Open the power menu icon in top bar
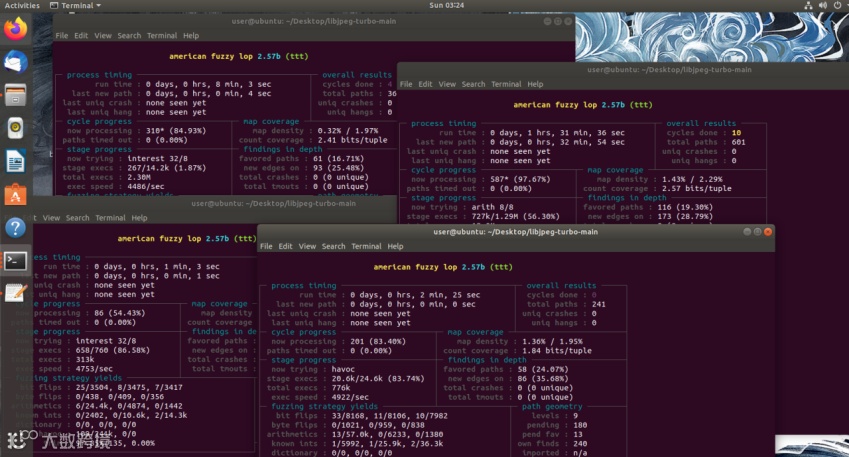Screen dimensions: 849x457 pyautogui.click(x=837, y=5)
